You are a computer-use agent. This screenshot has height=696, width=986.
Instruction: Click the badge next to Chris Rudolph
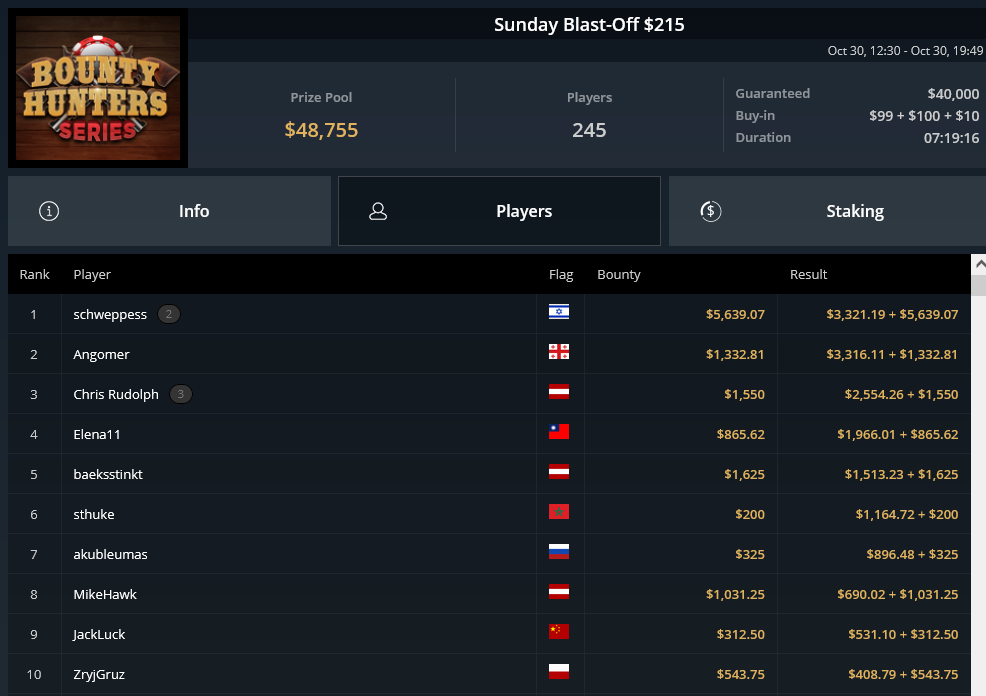tap(180, 394)
